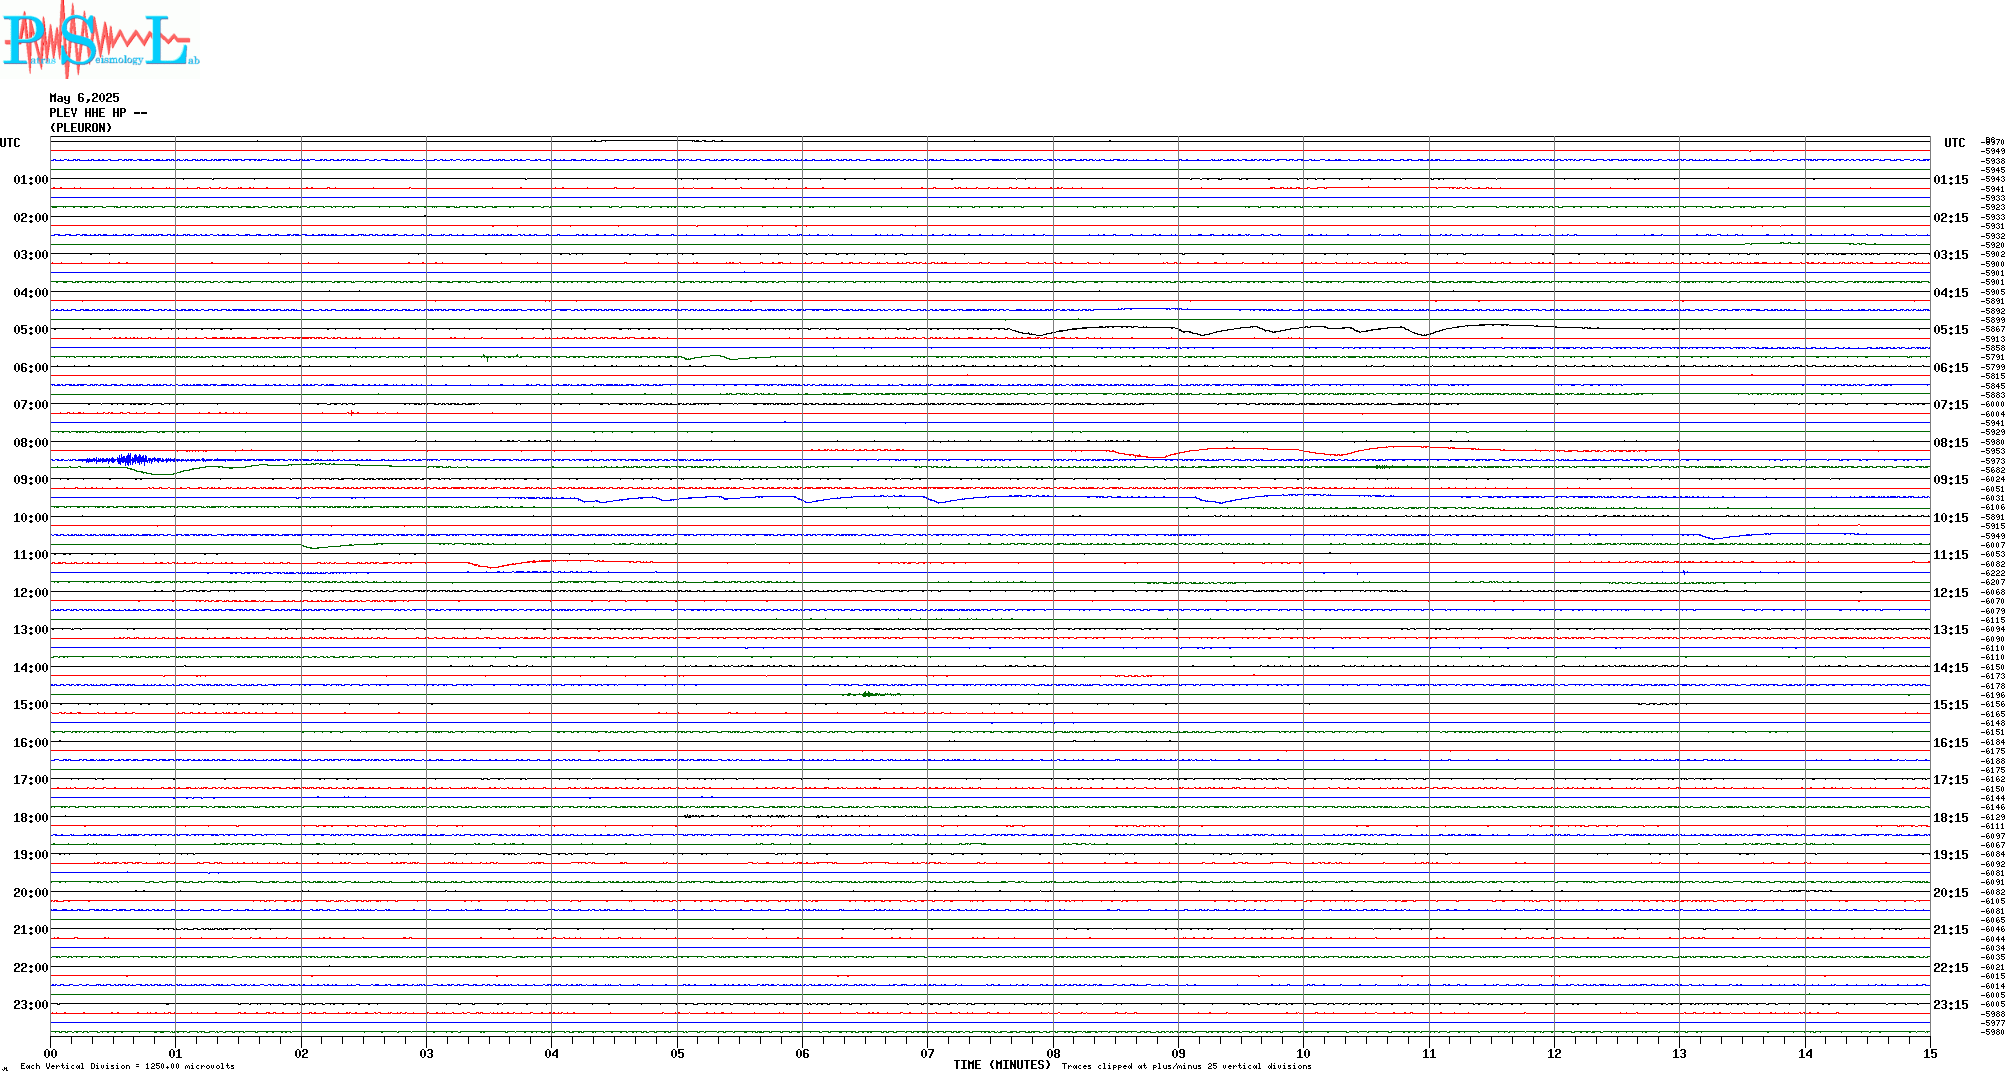Viewport: 2010px width, 1080px height.
Task: Click the 23:00 hour label
Action: (x=31, y=1005)
